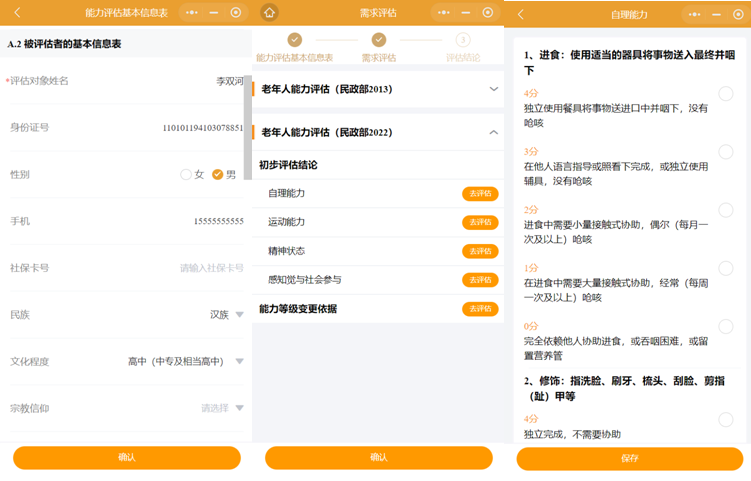751x481 pixels.
Task: Choose 0分 完全依赖他人协助进食 option
Action: tap(726, 327)
